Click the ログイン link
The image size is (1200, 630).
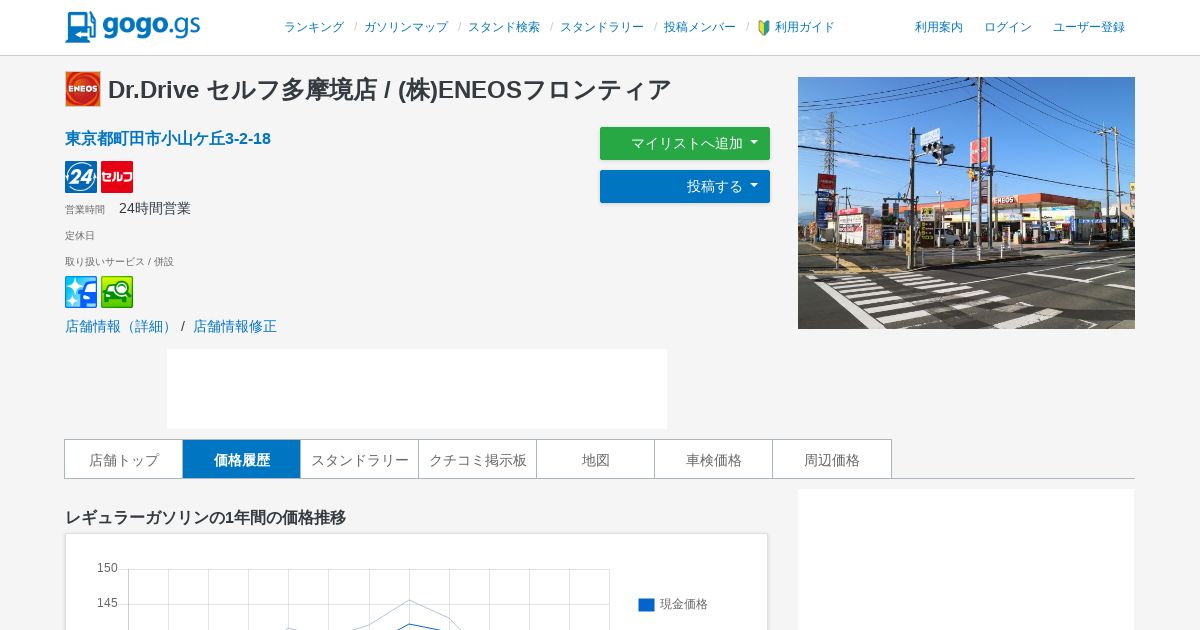(1008, 27)
